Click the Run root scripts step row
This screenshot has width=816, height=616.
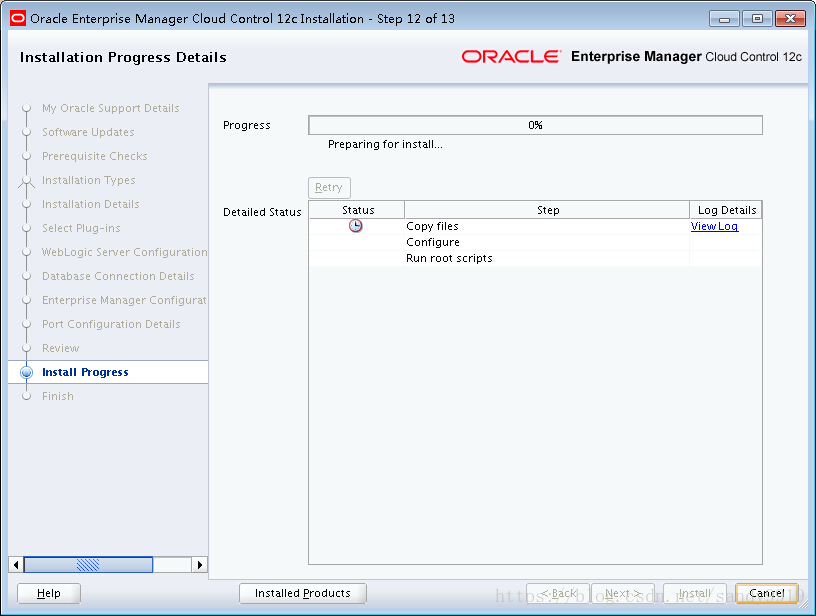coord(536,258)
